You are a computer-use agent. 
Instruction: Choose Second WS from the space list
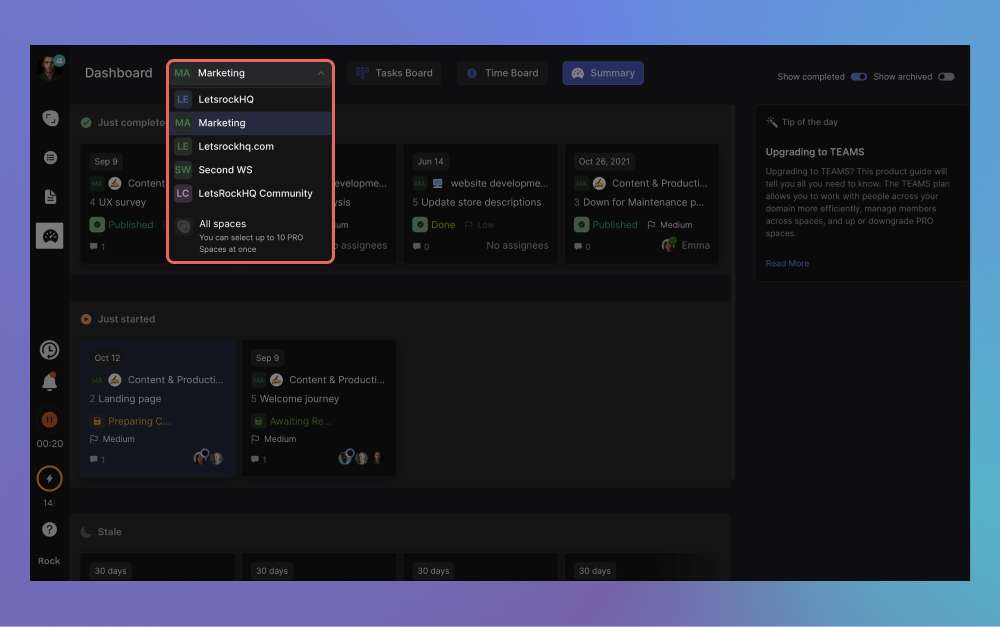(250, 170)
